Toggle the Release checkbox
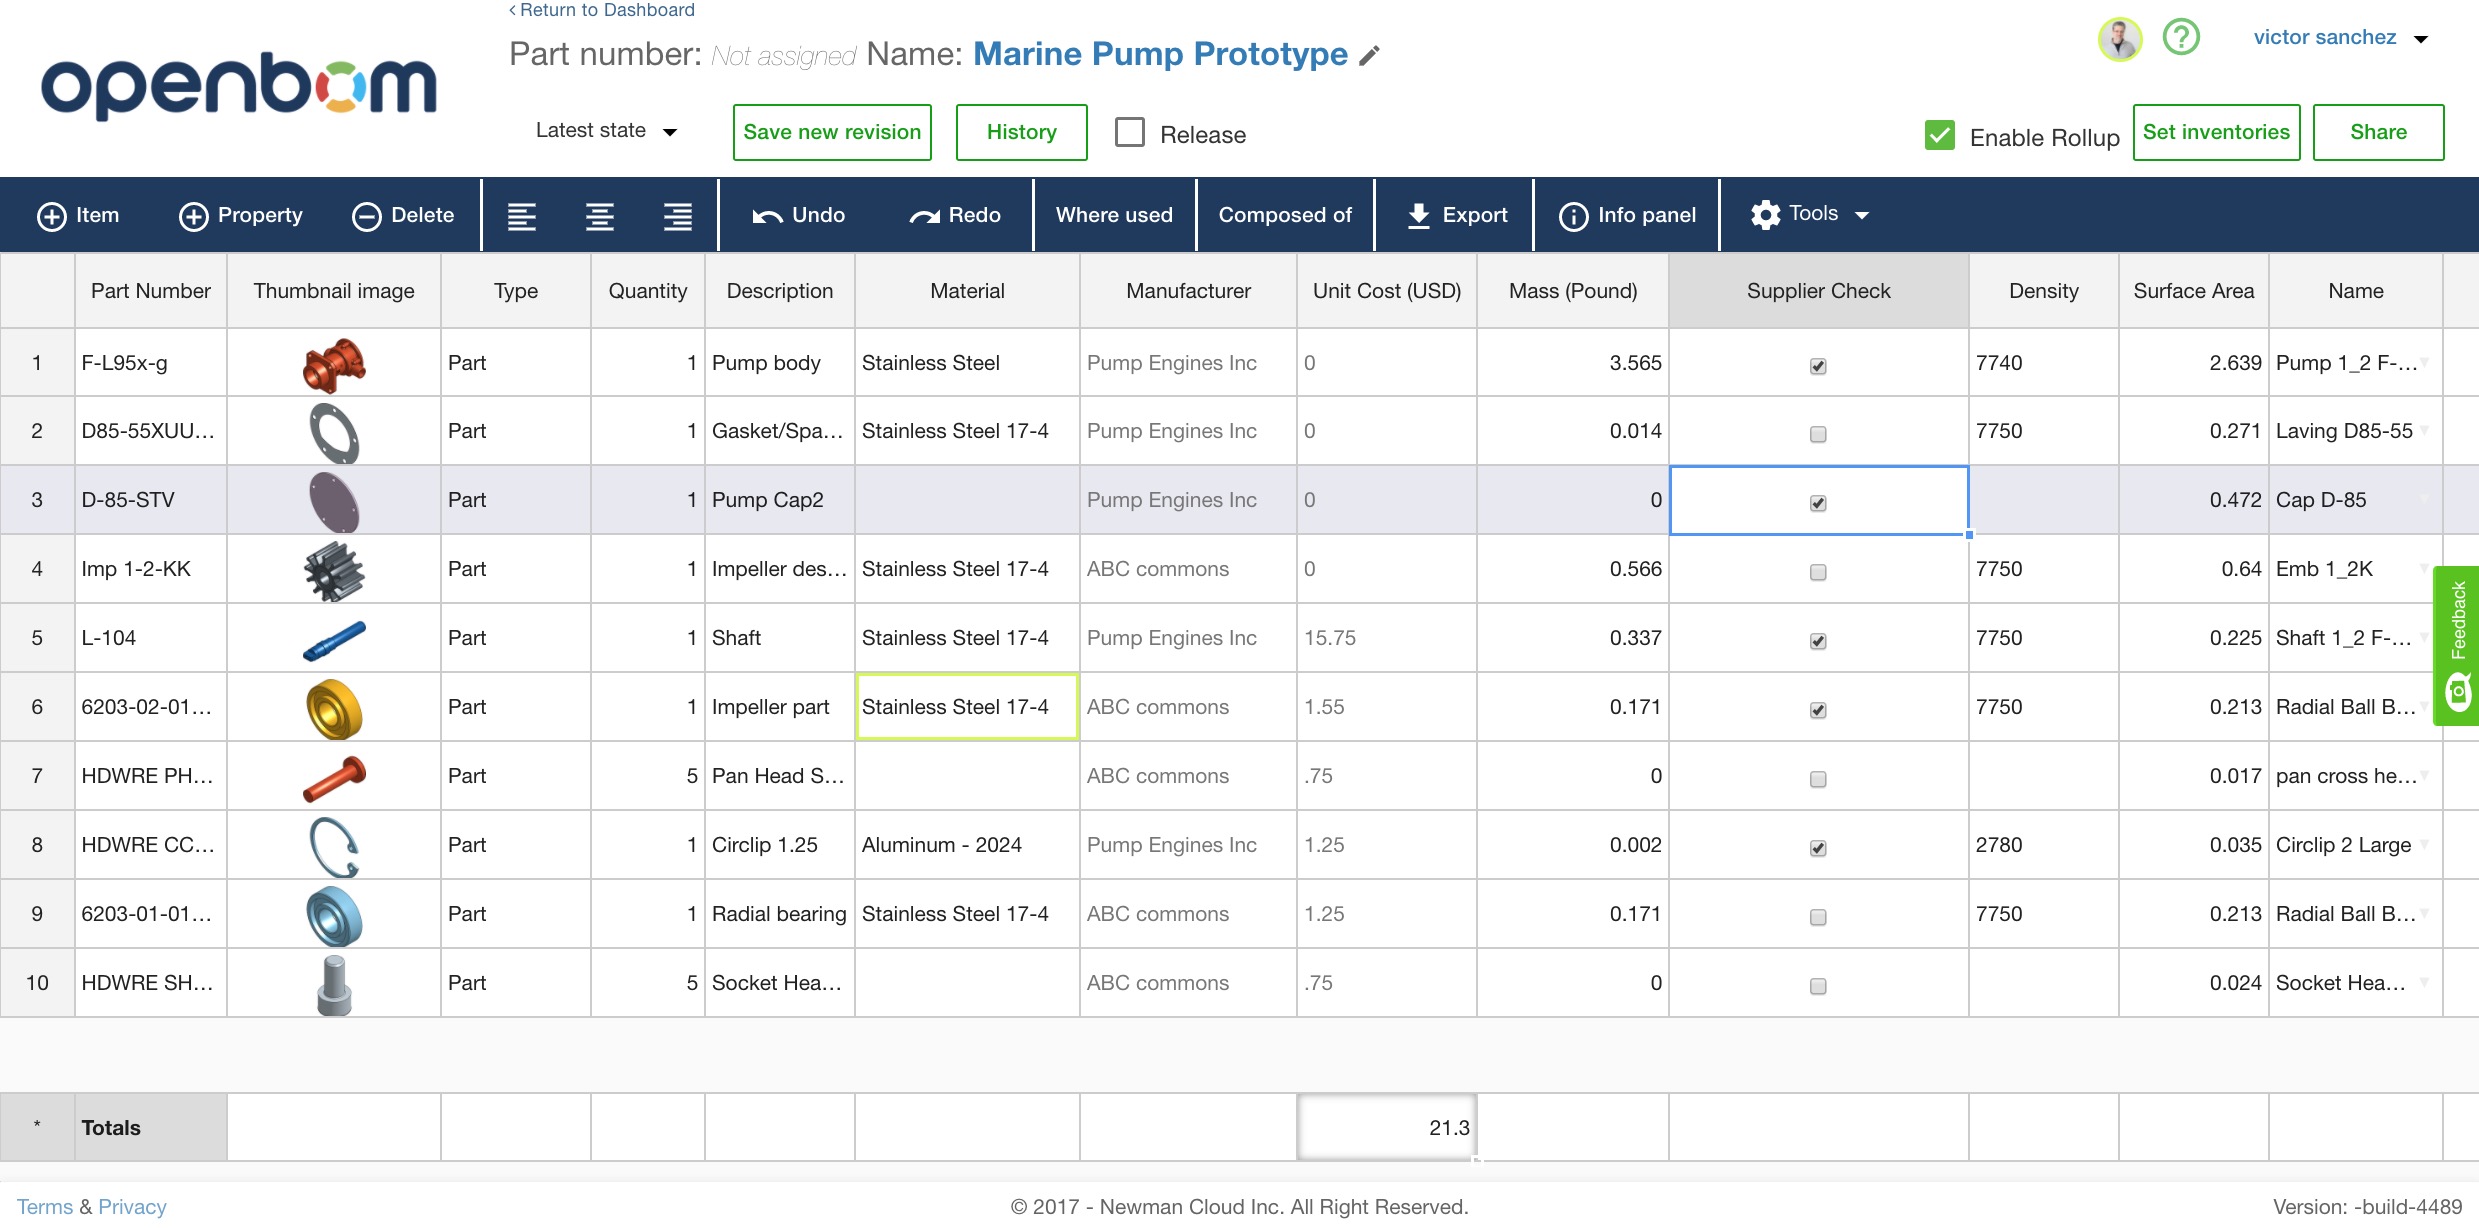This screenshot has width=2479, height=1228. 1130,133
